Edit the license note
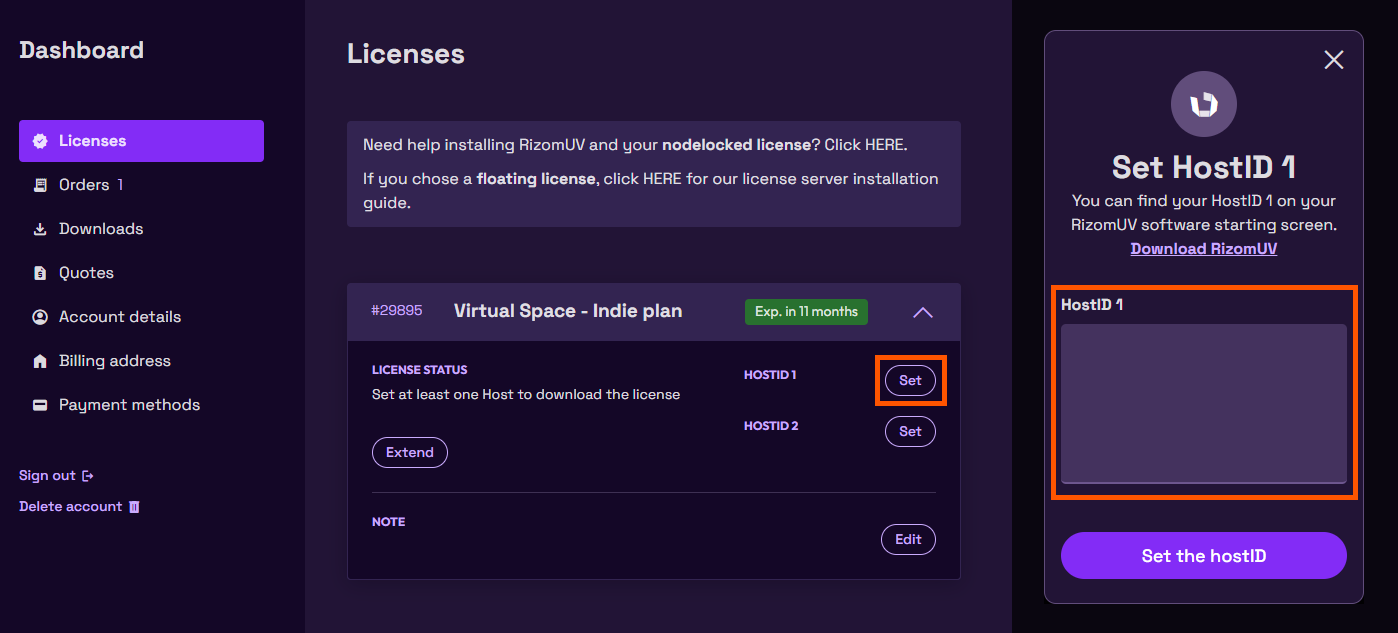This screenshot has height=633, width=1398. pos(908,539)
